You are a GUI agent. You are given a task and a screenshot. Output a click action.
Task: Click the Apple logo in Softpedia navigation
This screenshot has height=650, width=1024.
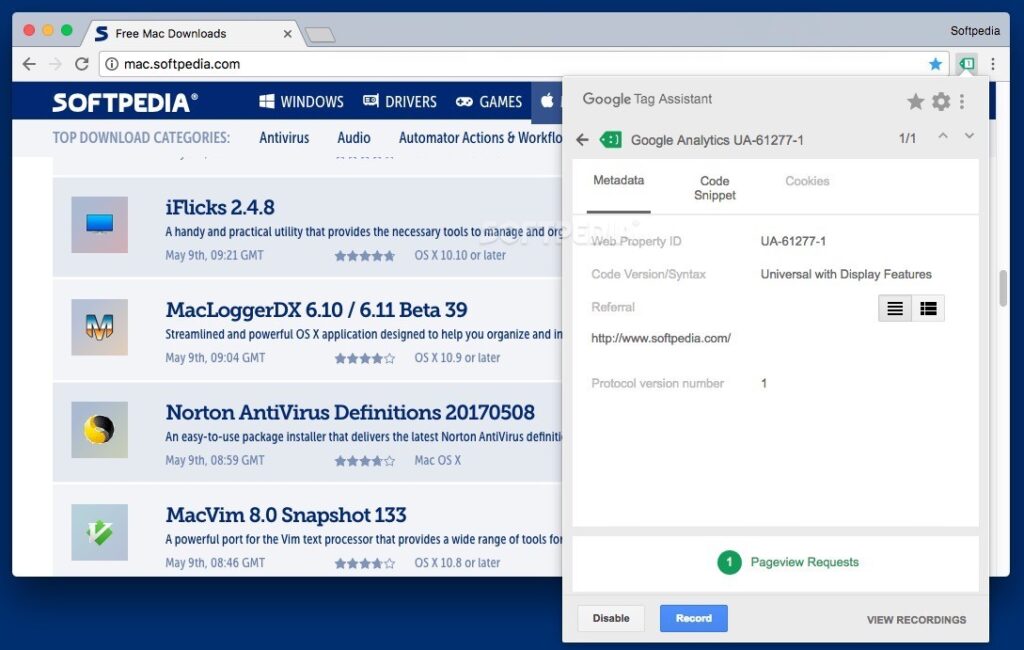click(547, 101)
